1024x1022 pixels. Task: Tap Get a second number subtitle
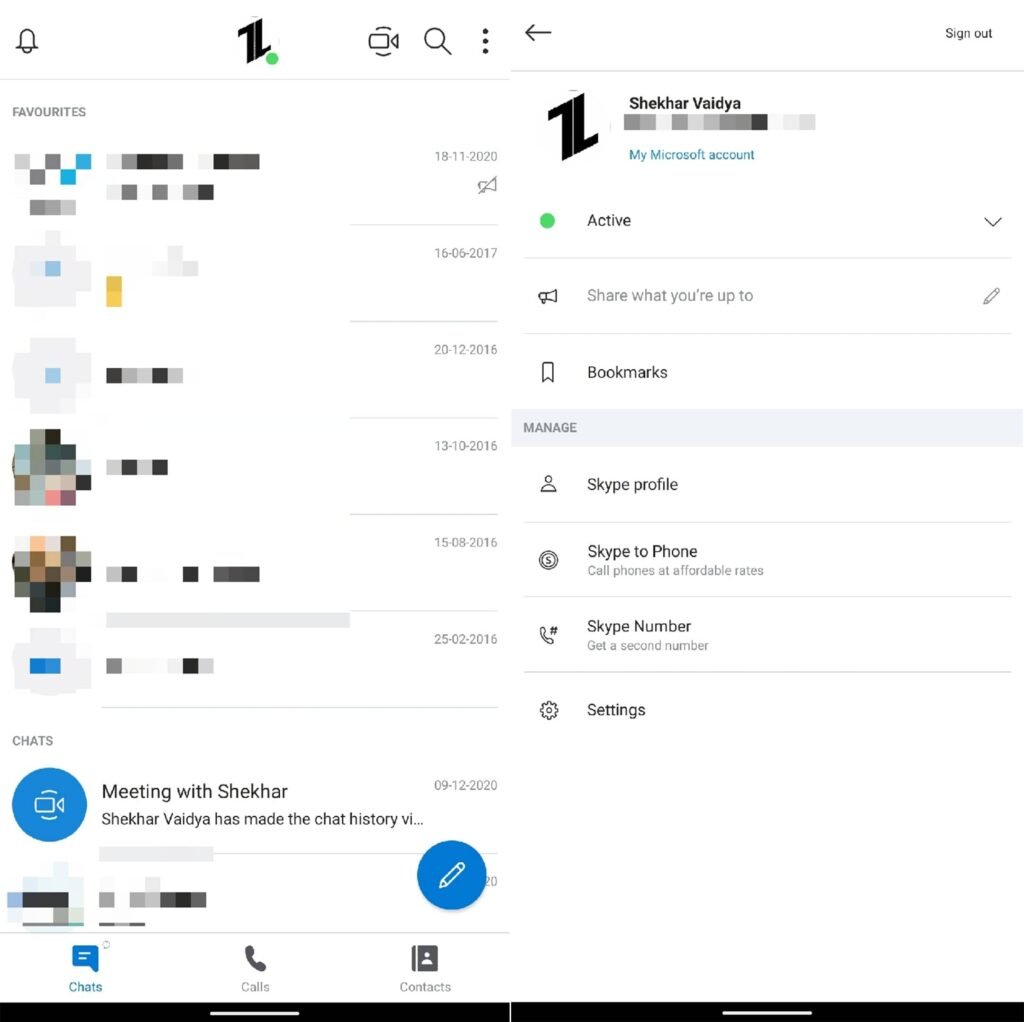pyautogui.click(x=647, y=646)
